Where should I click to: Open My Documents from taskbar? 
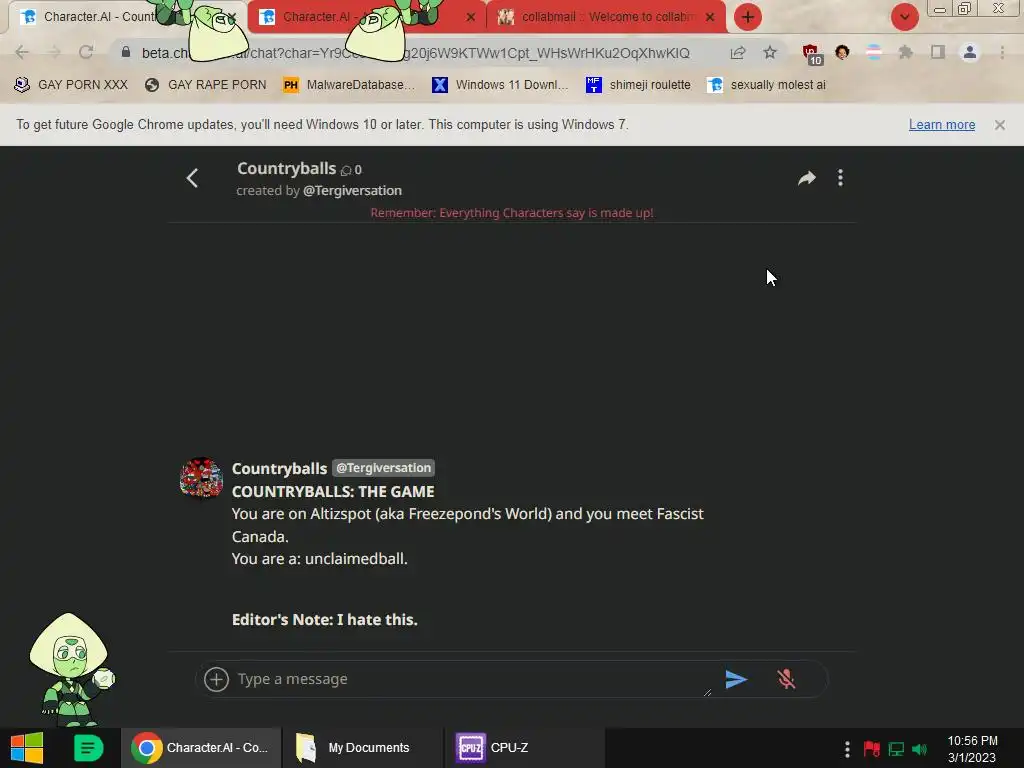361,748
